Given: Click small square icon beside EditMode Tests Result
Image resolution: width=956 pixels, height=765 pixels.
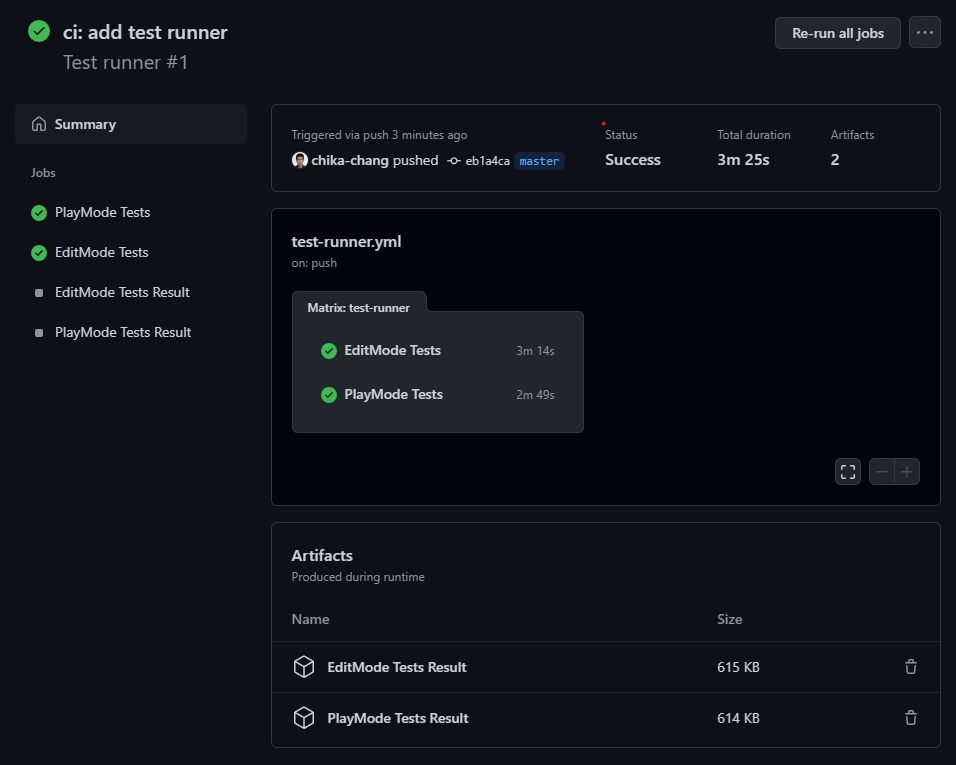Looking at the screenshot, I should pos(39,293).
